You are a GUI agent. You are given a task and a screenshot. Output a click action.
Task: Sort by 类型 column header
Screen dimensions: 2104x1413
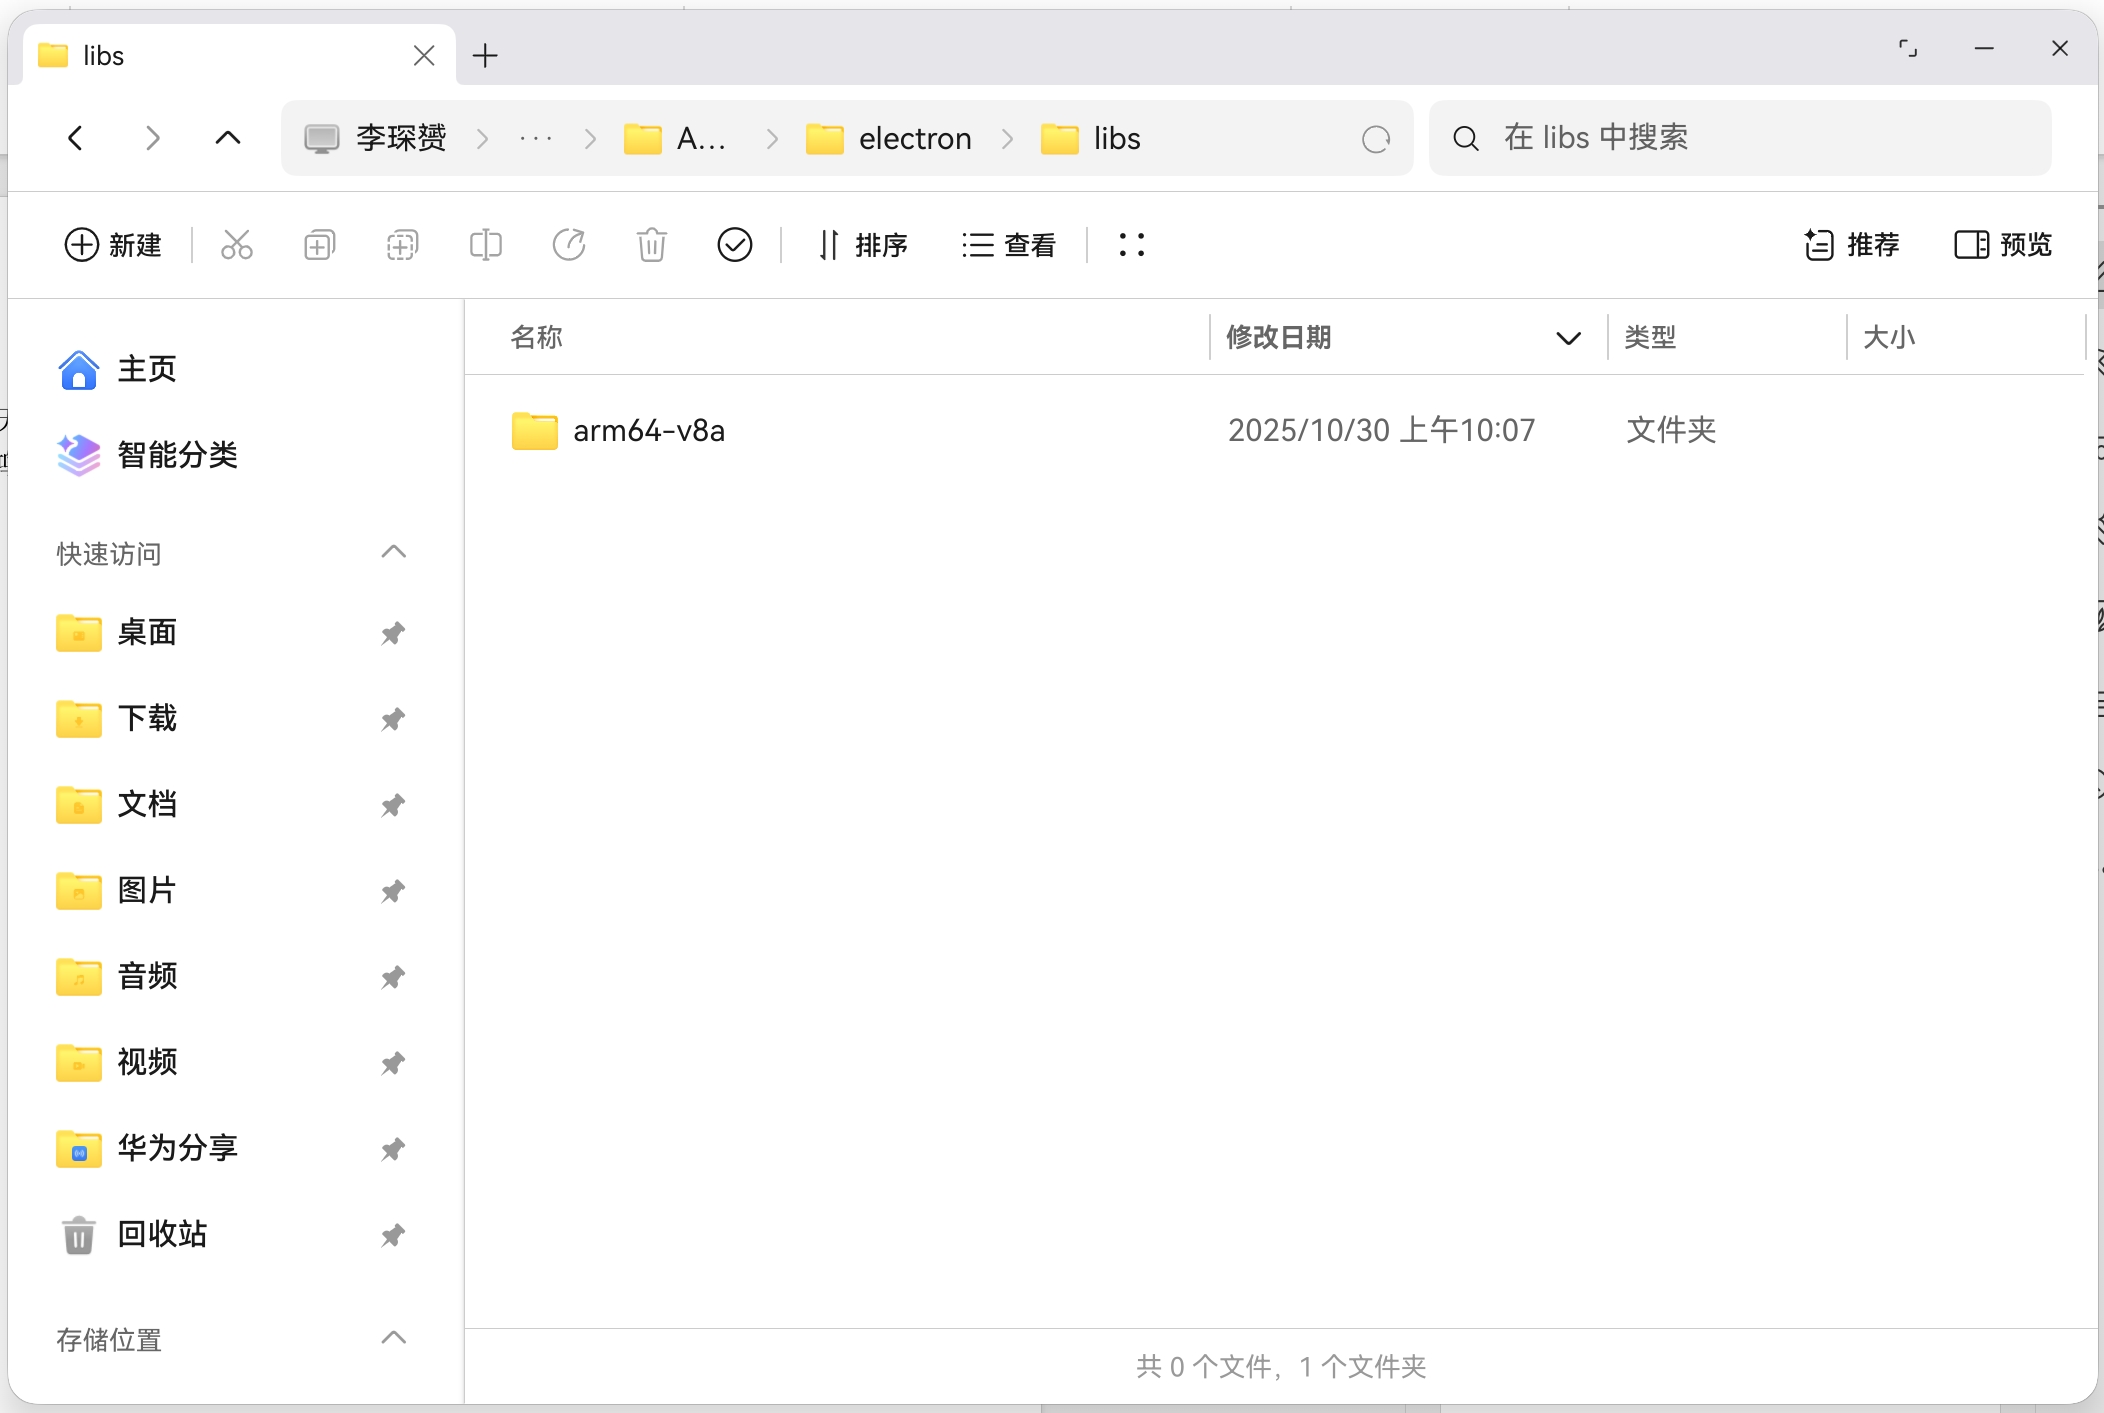(1650, 338)
